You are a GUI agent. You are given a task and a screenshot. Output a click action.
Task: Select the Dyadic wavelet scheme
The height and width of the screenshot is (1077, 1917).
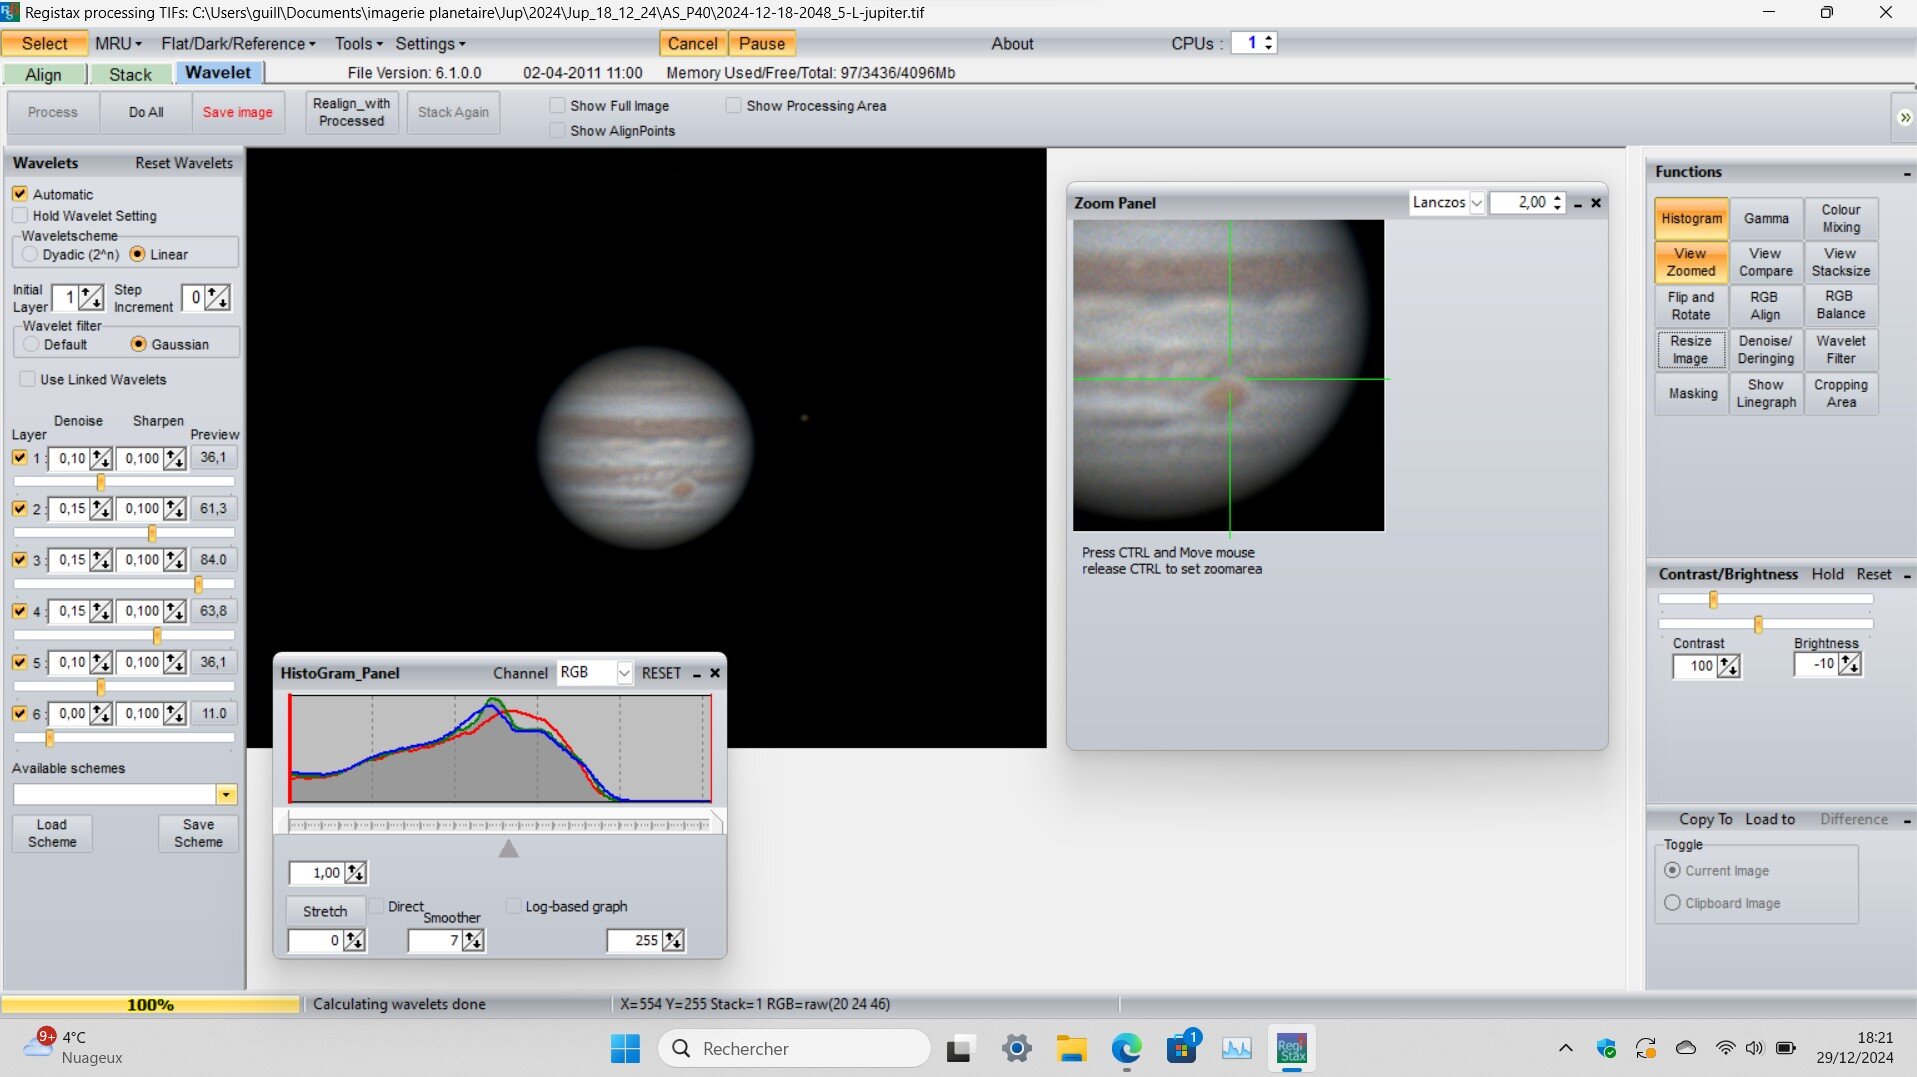pyautogui.click(x=31, y=255)
